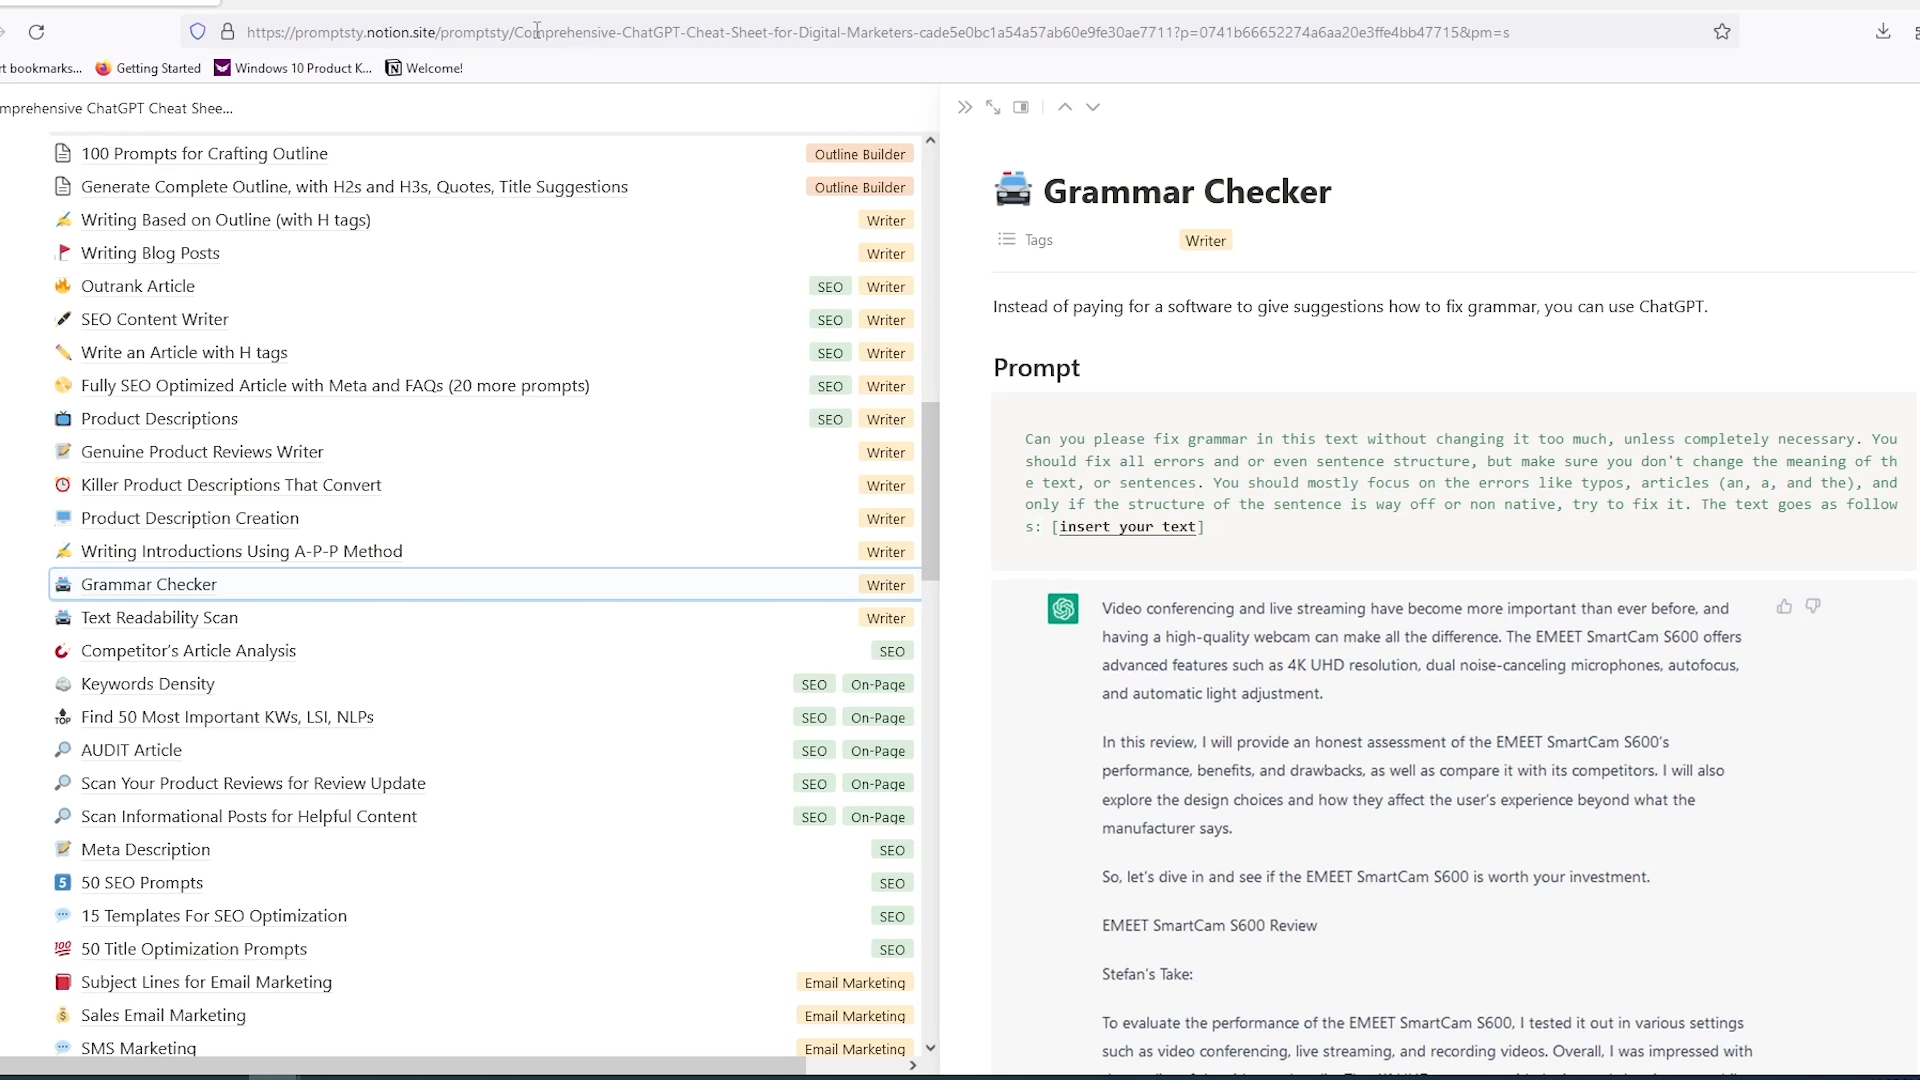Give thumbs down feedback on the response

tap(1813, 606)
